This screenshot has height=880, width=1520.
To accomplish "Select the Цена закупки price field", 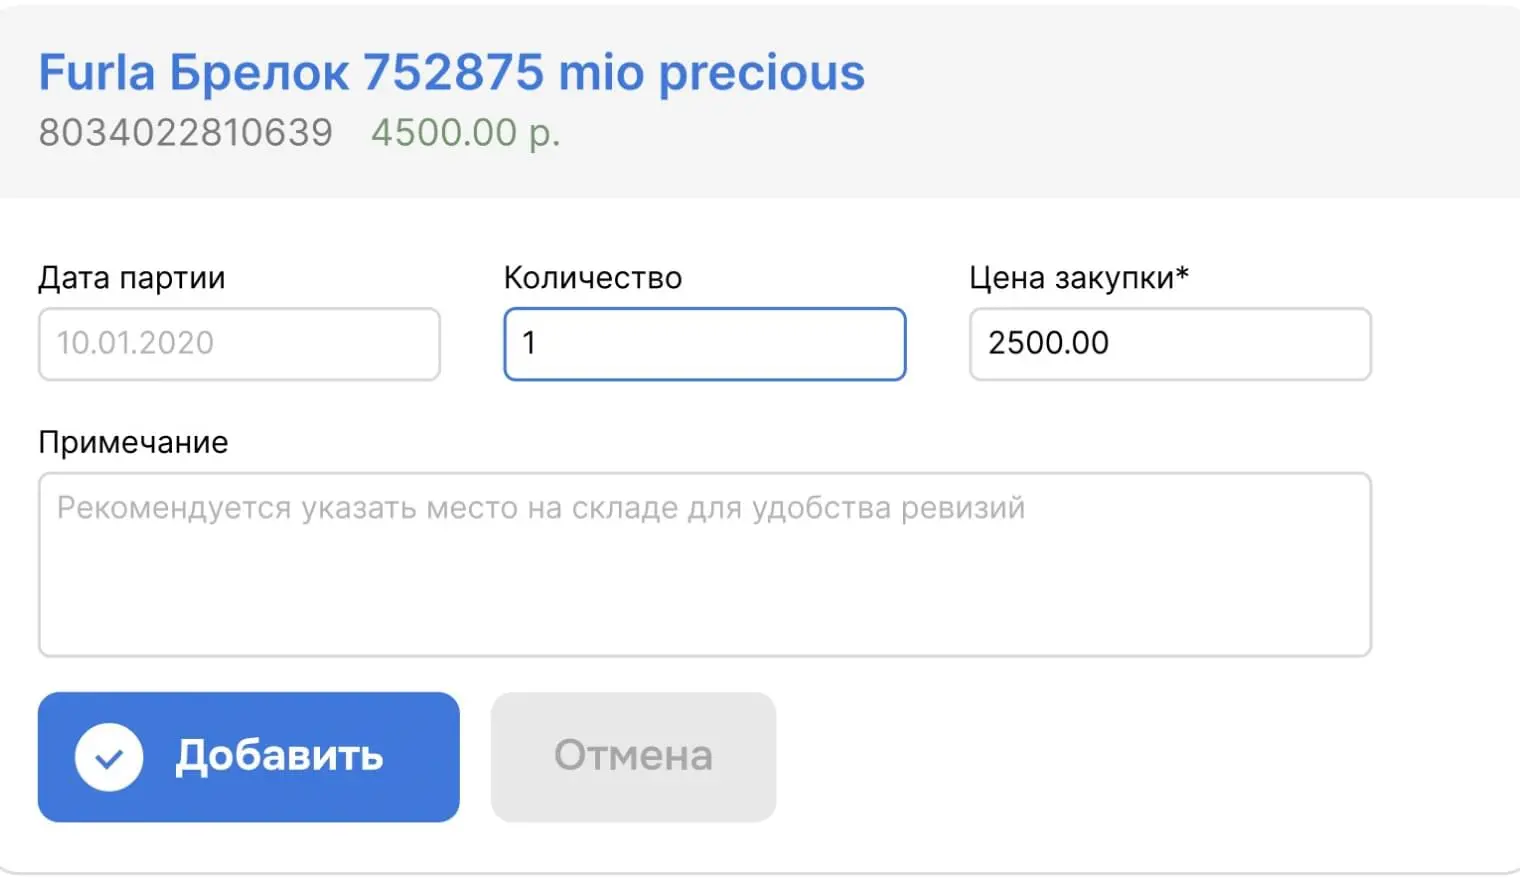I will click(1169, 344).
